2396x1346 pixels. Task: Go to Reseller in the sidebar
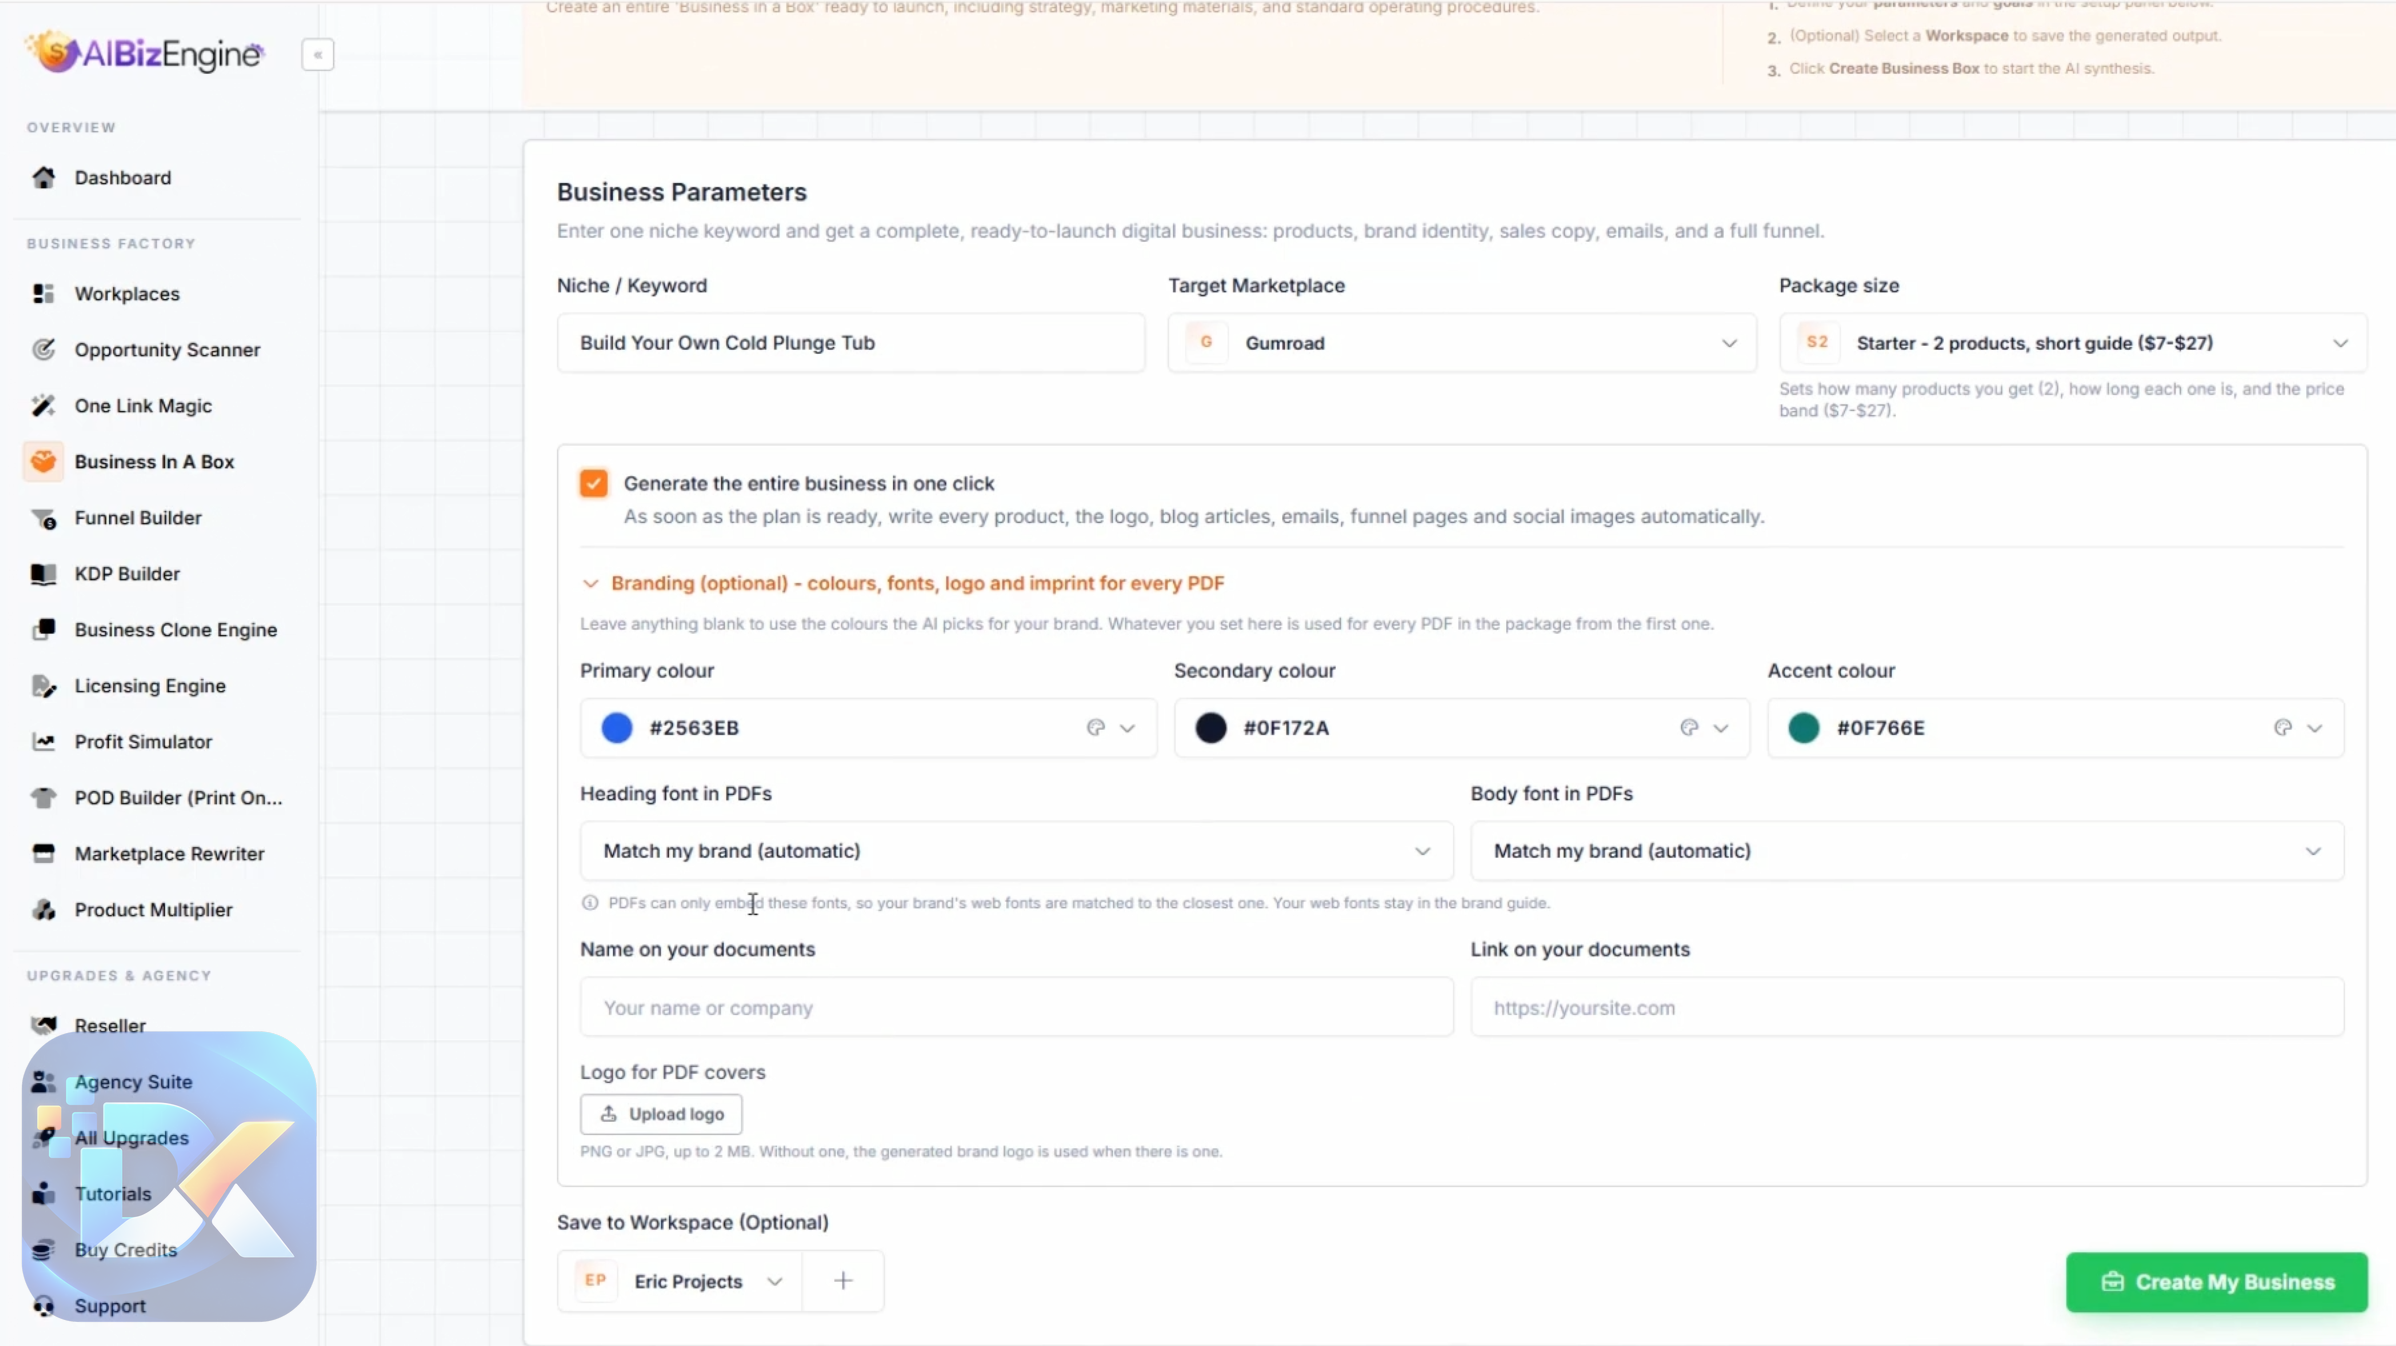[x=110, y=1026]
